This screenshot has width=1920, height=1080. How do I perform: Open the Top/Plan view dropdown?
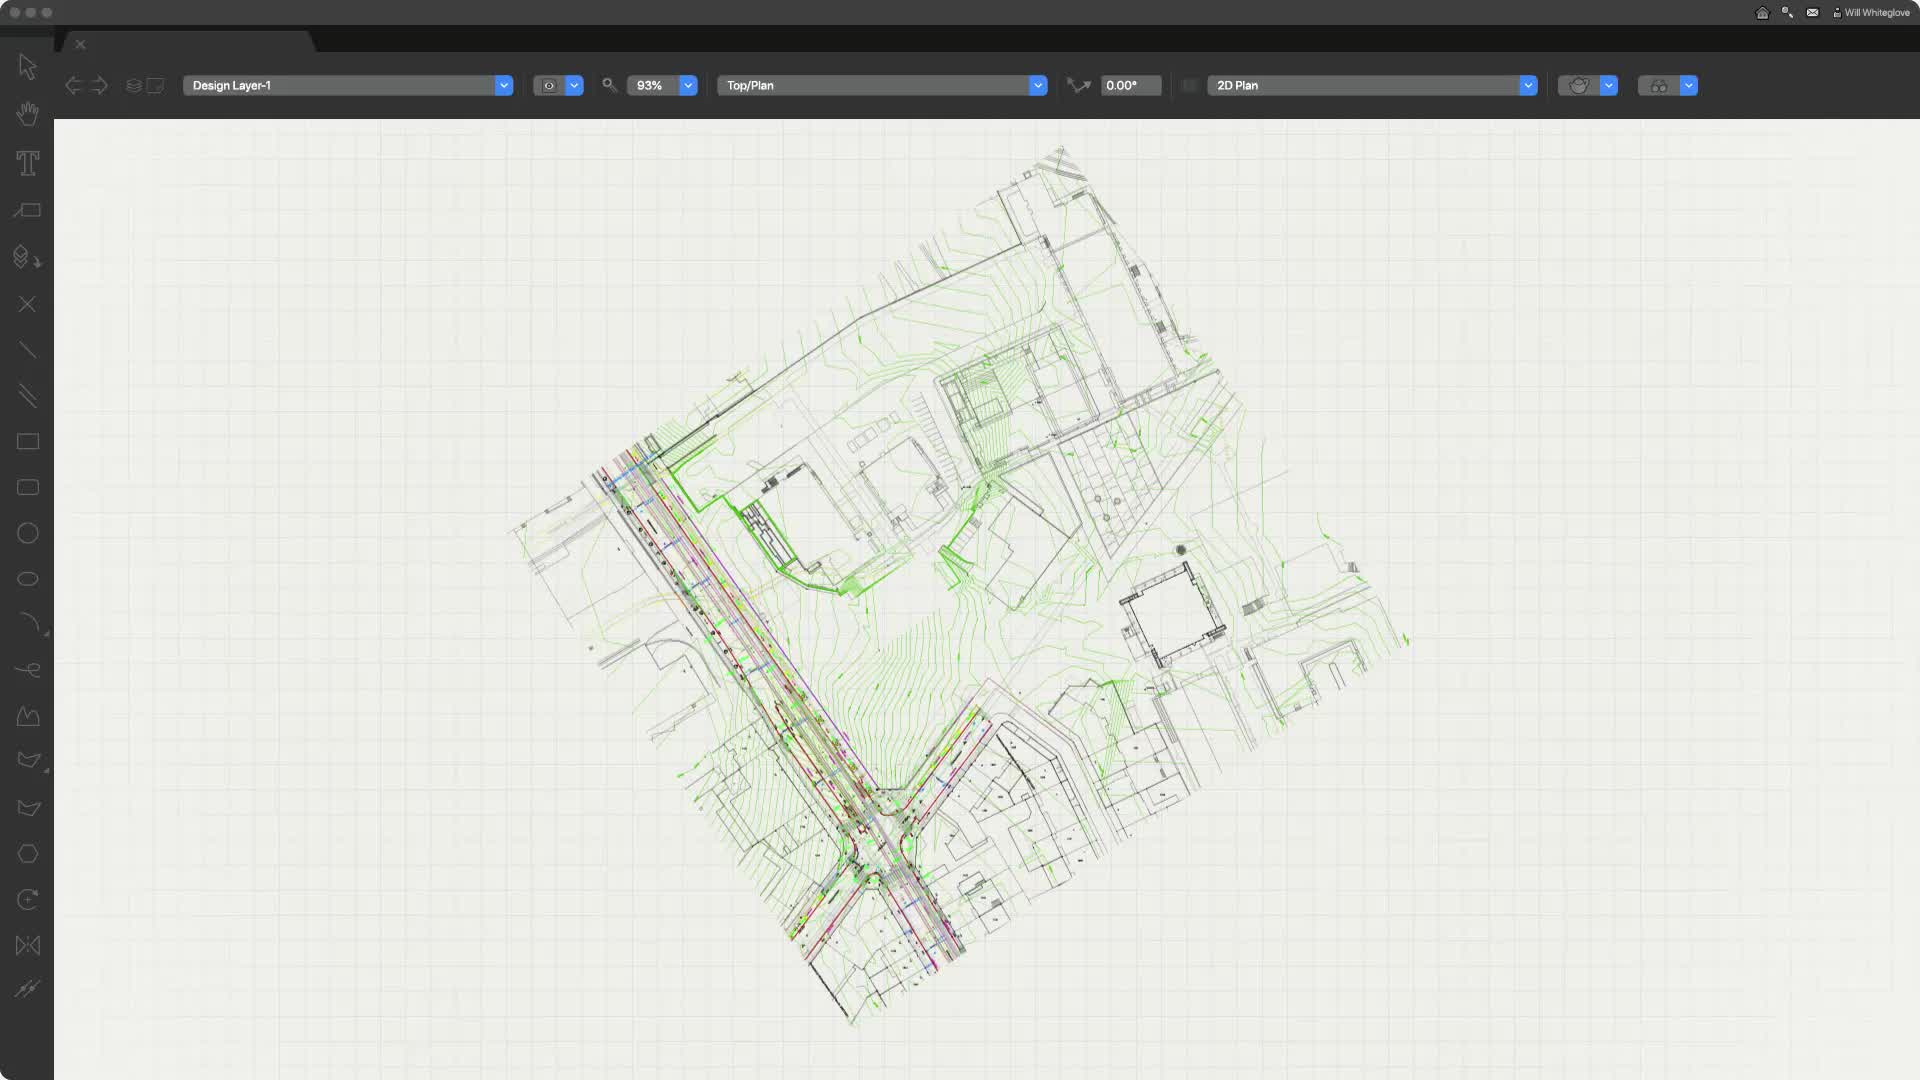[1037, 86]
